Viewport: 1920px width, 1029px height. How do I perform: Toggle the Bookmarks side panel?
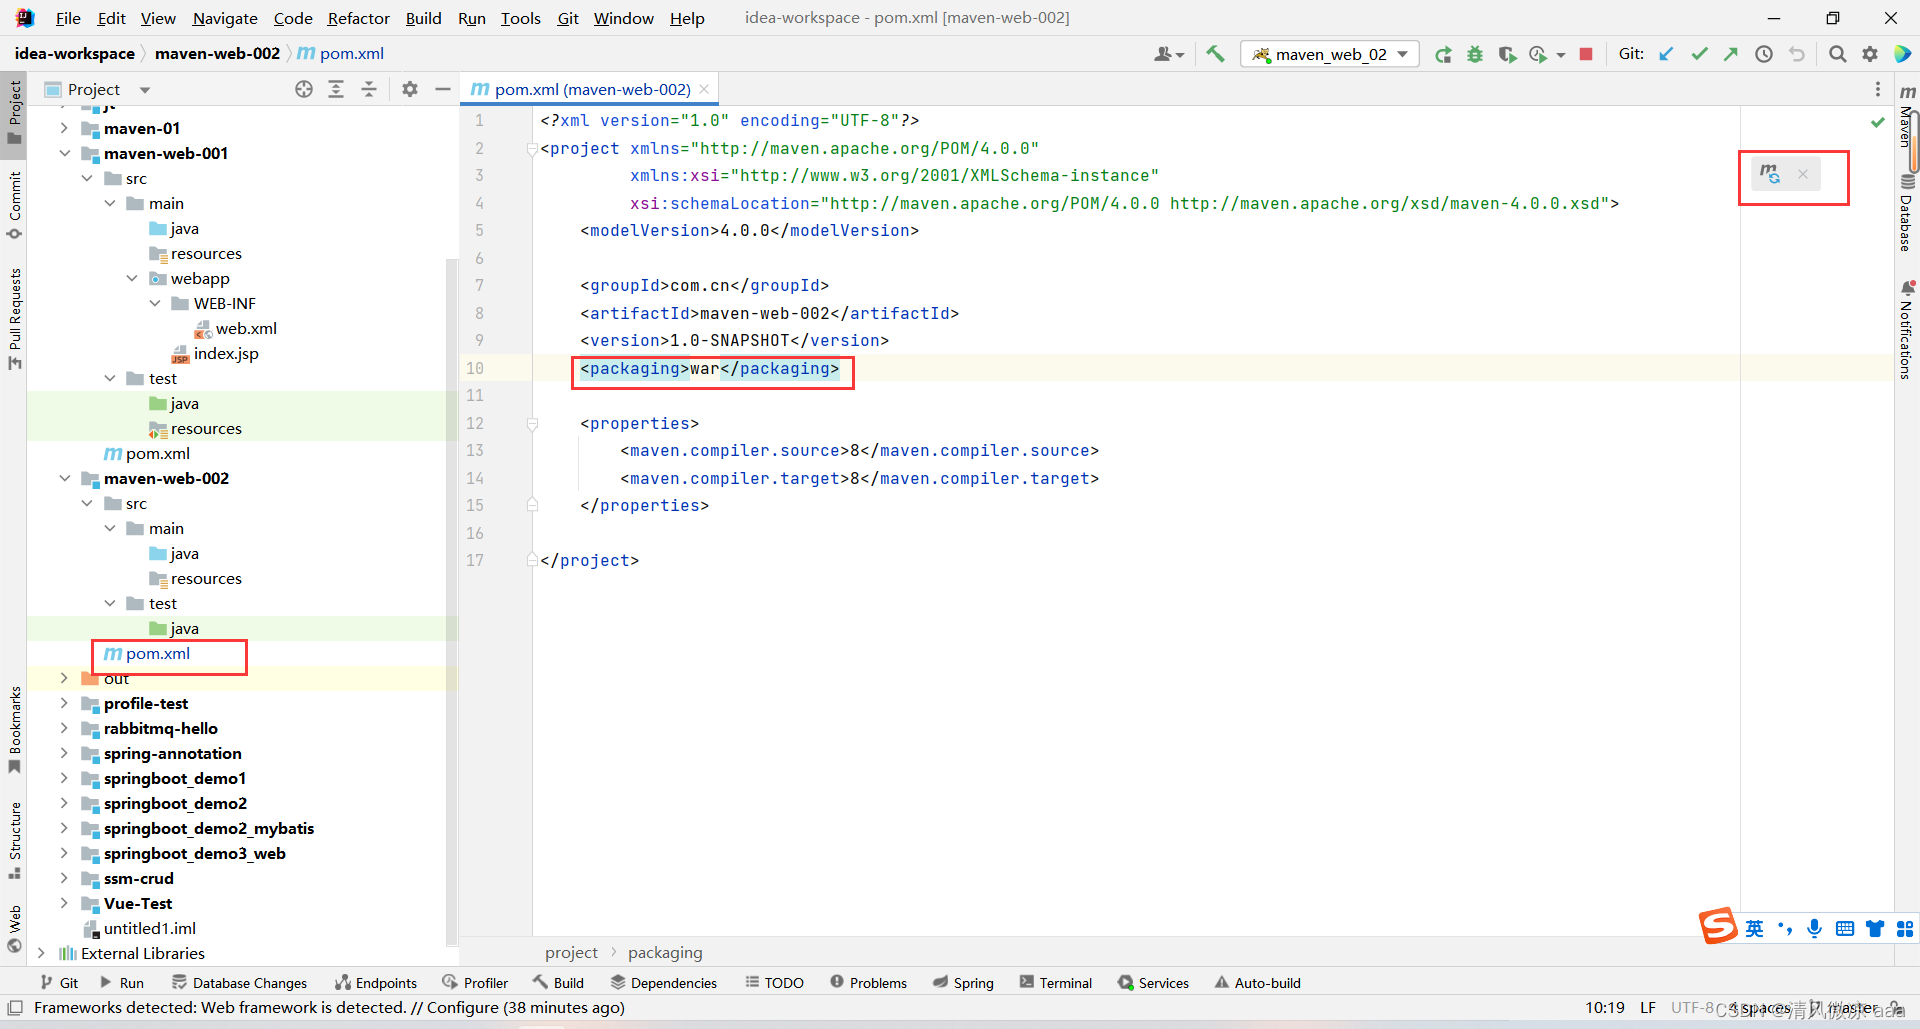click(14, 730)
